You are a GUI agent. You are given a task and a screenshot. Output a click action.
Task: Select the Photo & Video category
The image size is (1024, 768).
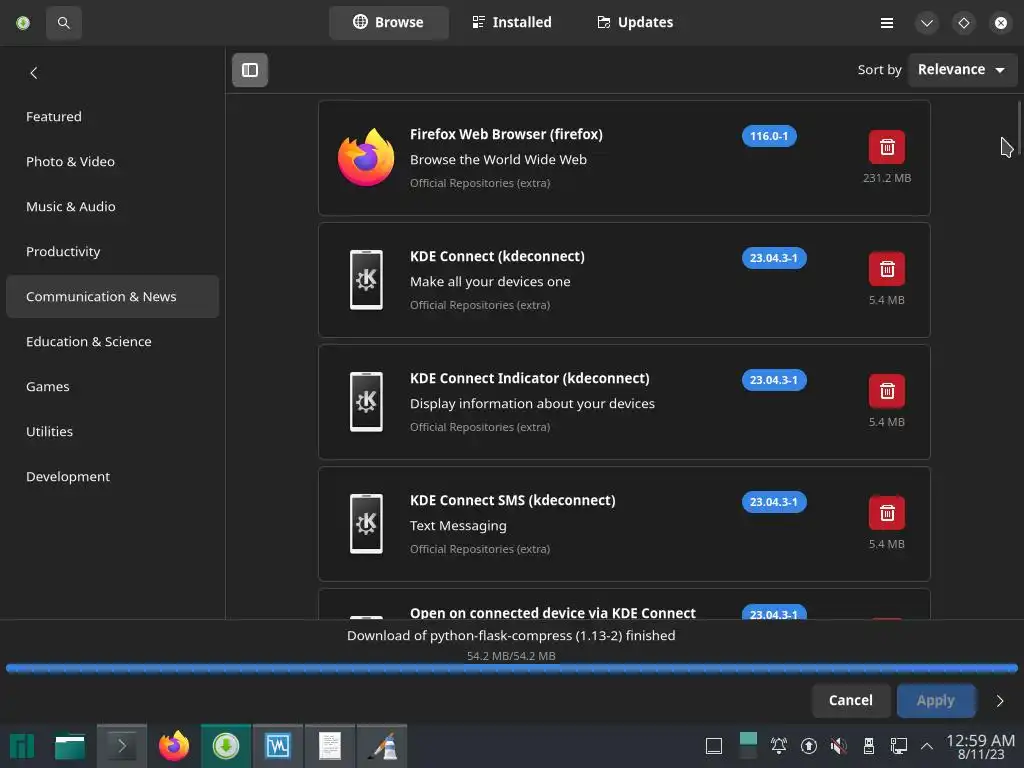point(112,161)
